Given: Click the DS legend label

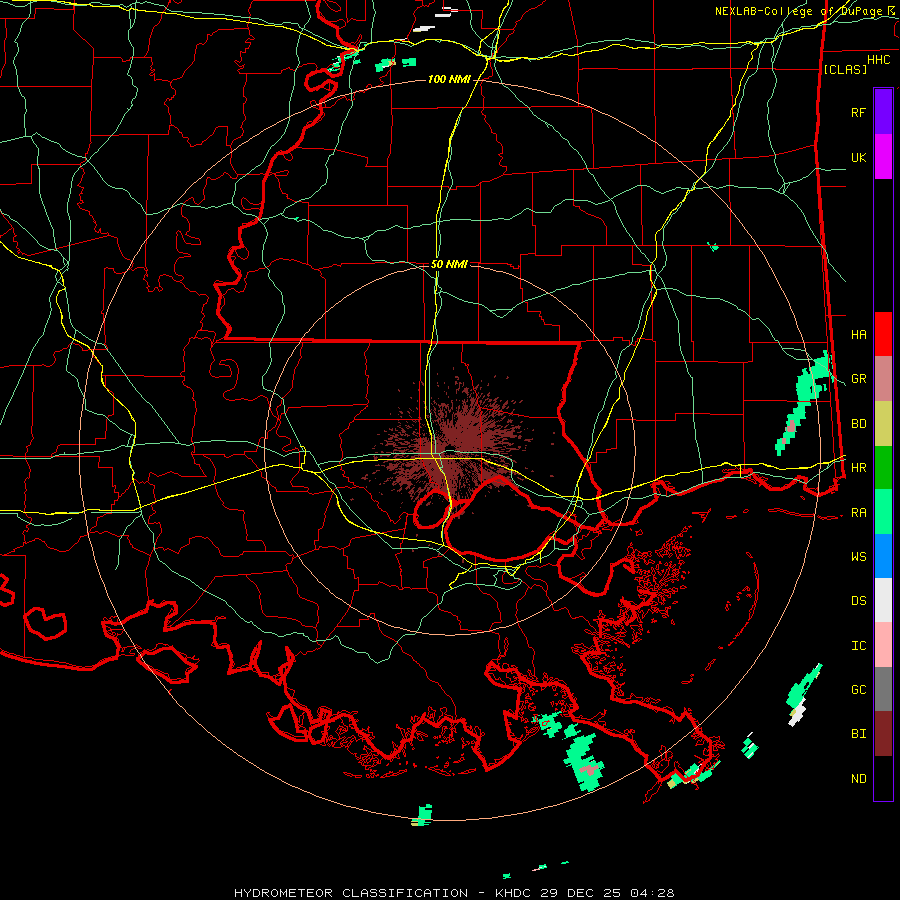Looking at the screenshot, I should coord(858,601).
